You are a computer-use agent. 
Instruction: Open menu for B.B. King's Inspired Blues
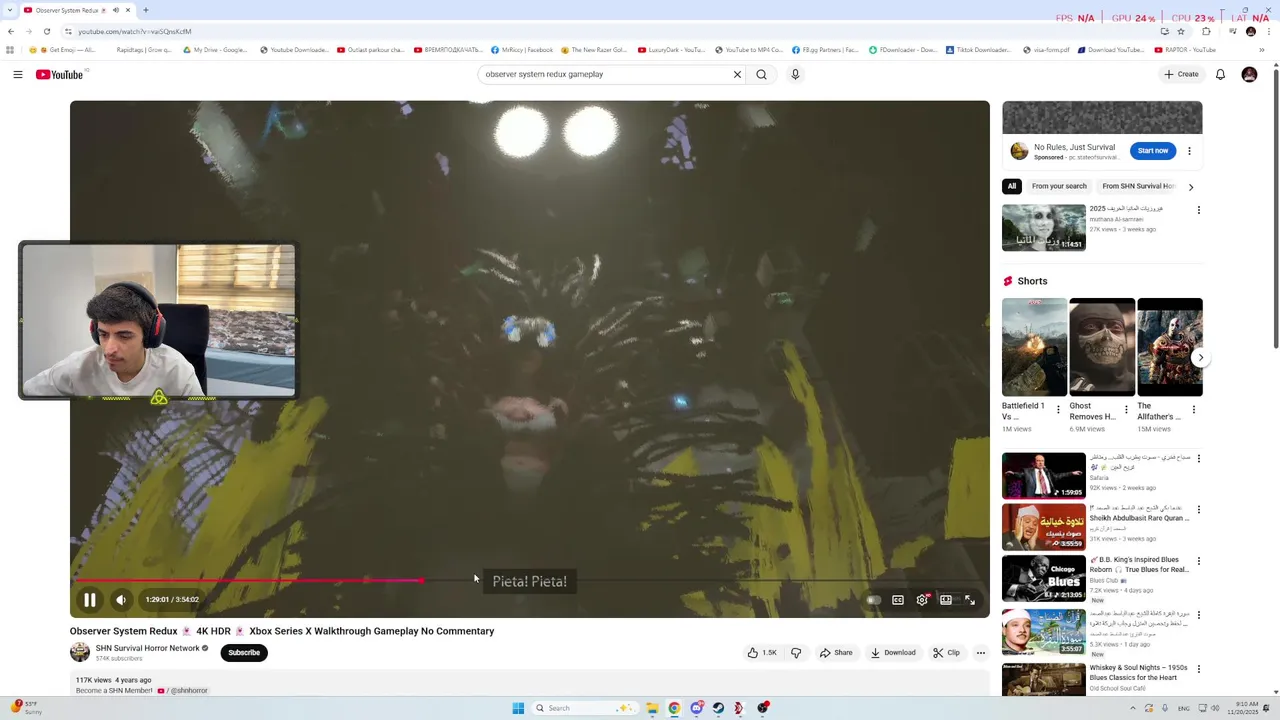[x=1198, y=561]
